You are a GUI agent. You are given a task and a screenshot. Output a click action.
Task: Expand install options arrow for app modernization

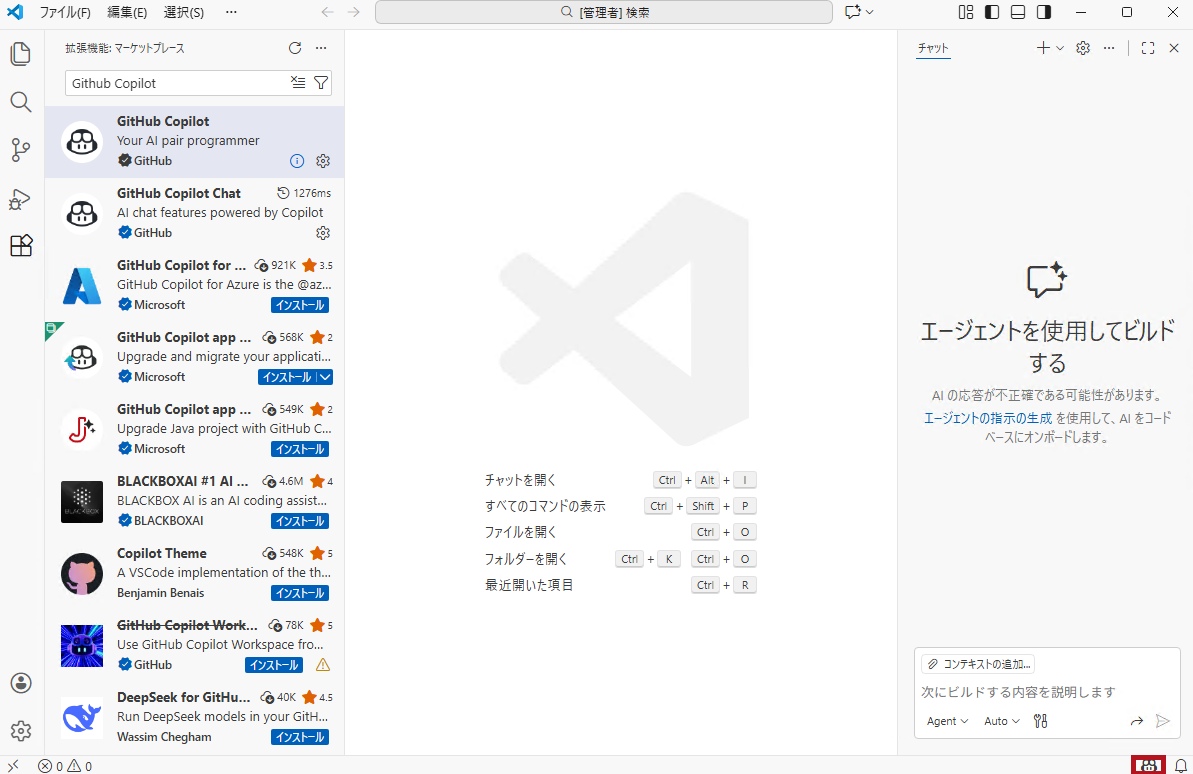pos(324,377)
